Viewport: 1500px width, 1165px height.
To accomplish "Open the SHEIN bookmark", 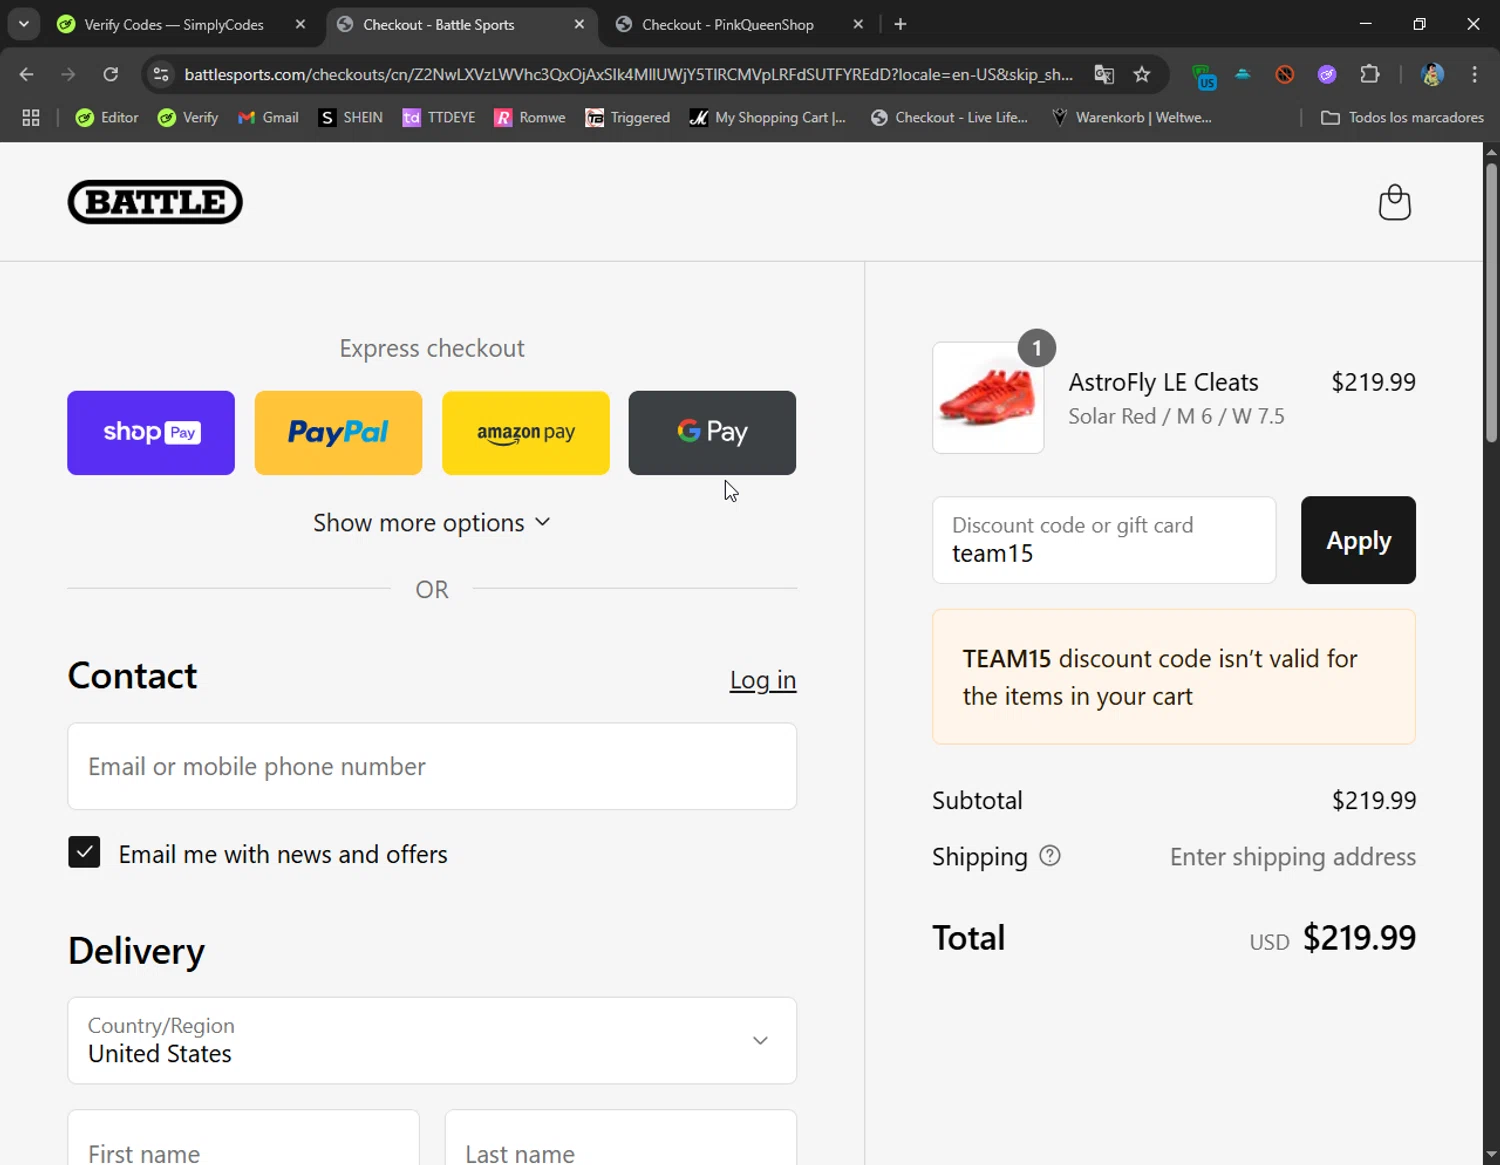I will coord(350,118).
